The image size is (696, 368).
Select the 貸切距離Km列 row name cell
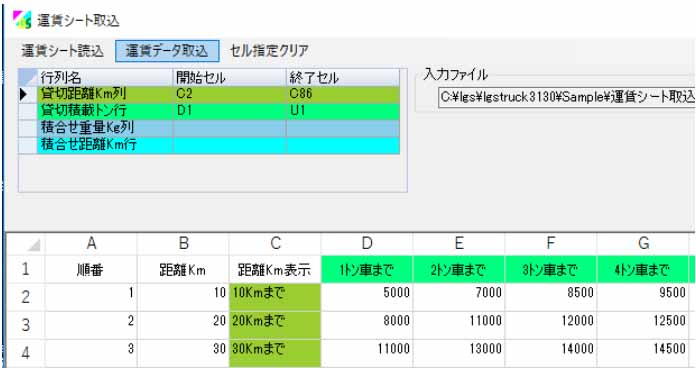click(x=105, y=94)
